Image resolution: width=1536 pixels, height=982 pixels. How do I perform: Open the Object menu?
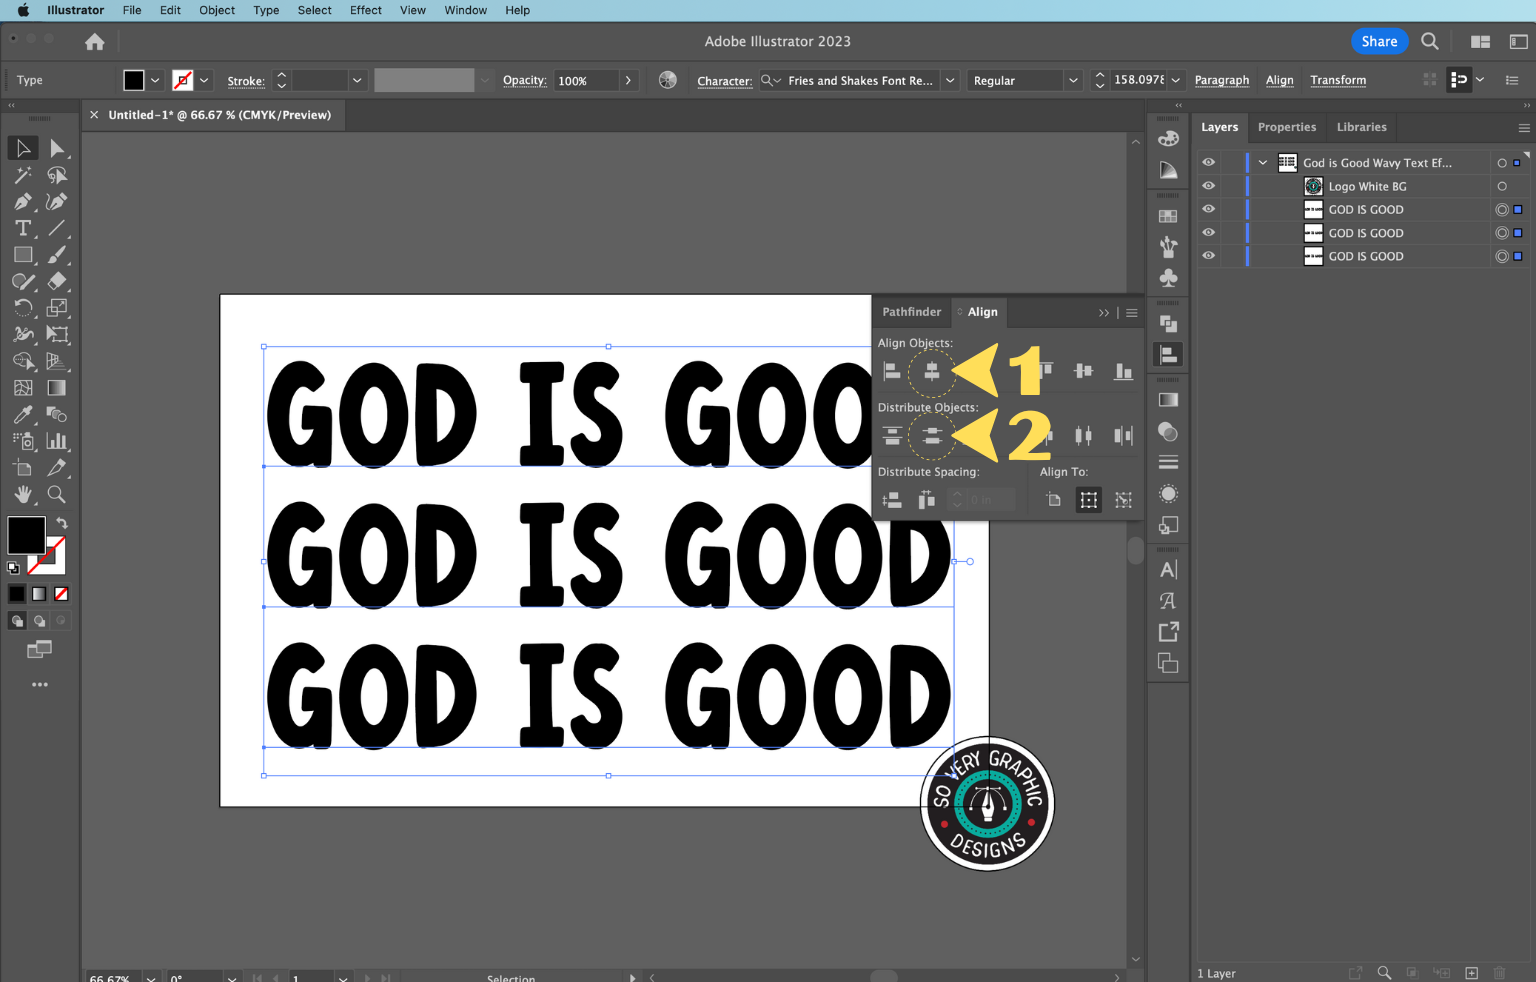click(x=217, y=10)
